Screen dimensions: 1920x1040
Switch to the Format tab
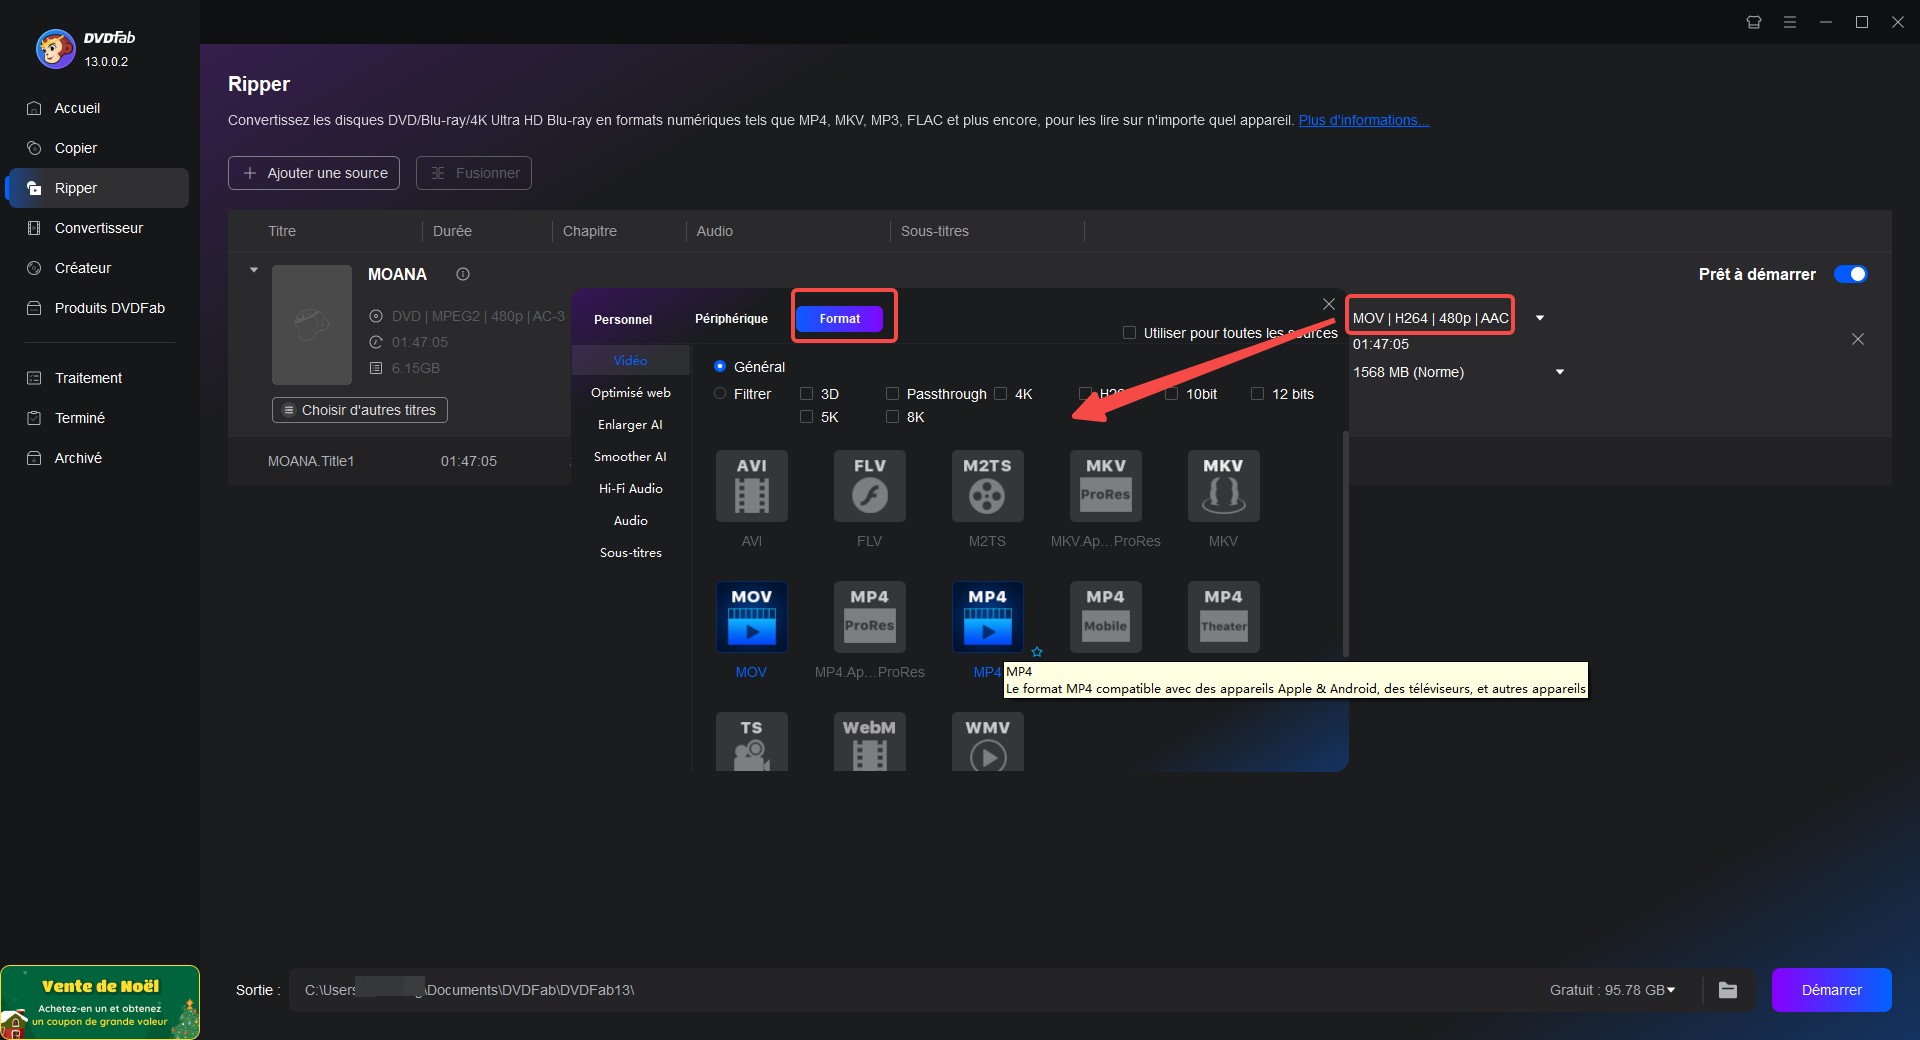839,319
